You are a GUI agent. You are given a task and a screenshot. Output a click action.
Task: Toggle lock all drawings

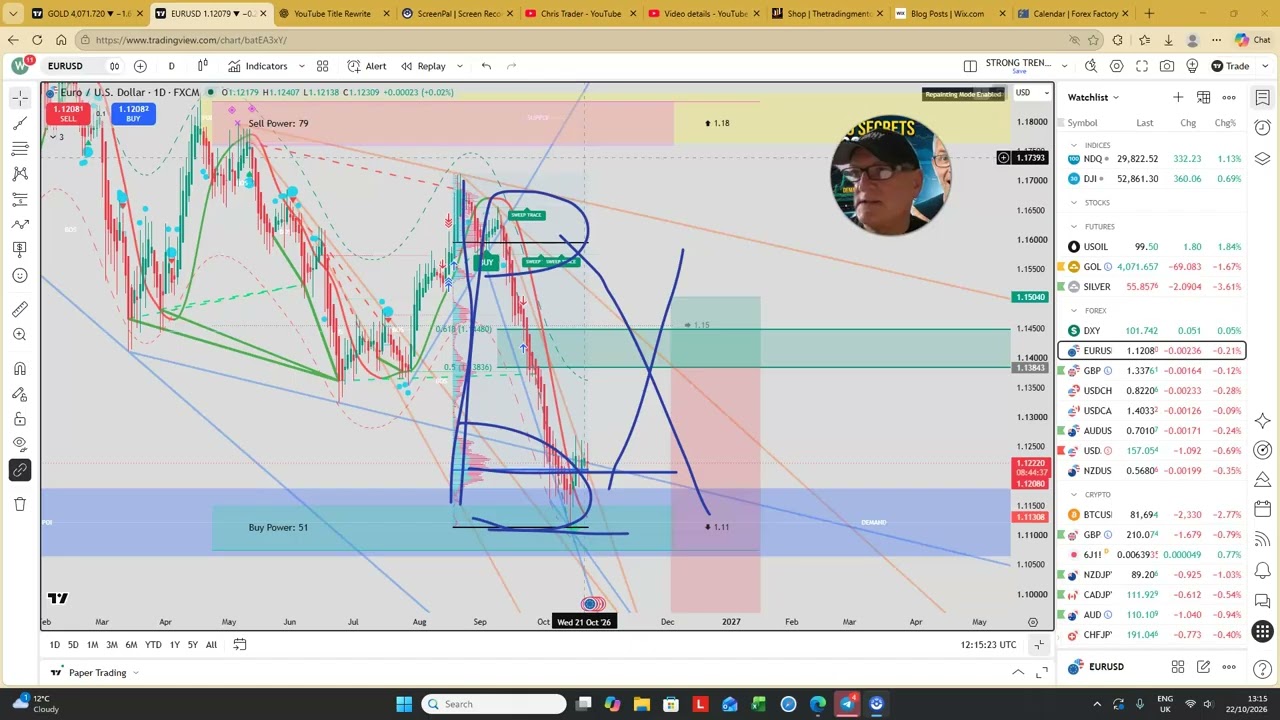(20, 419)
